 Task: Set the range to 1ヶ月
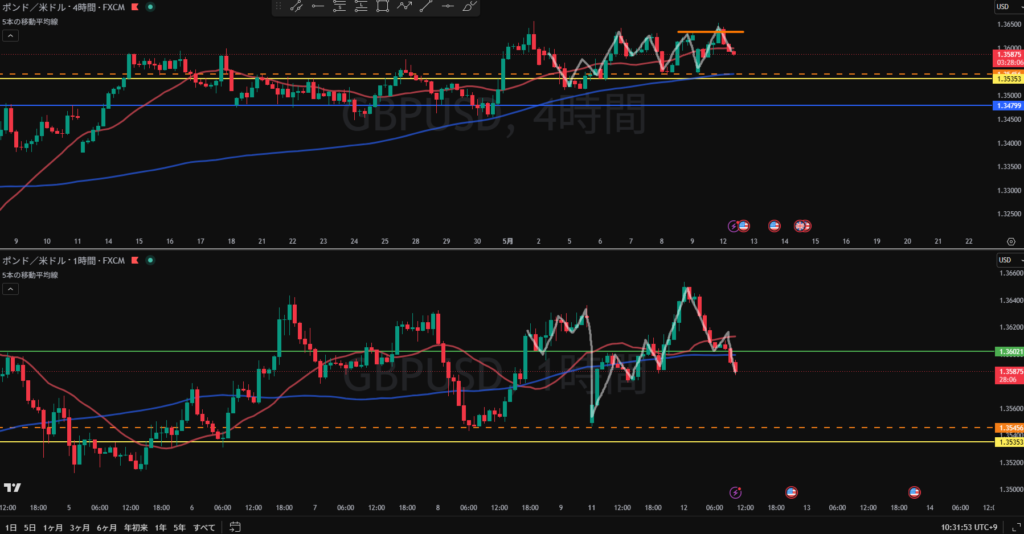click(x=53, y=527)
